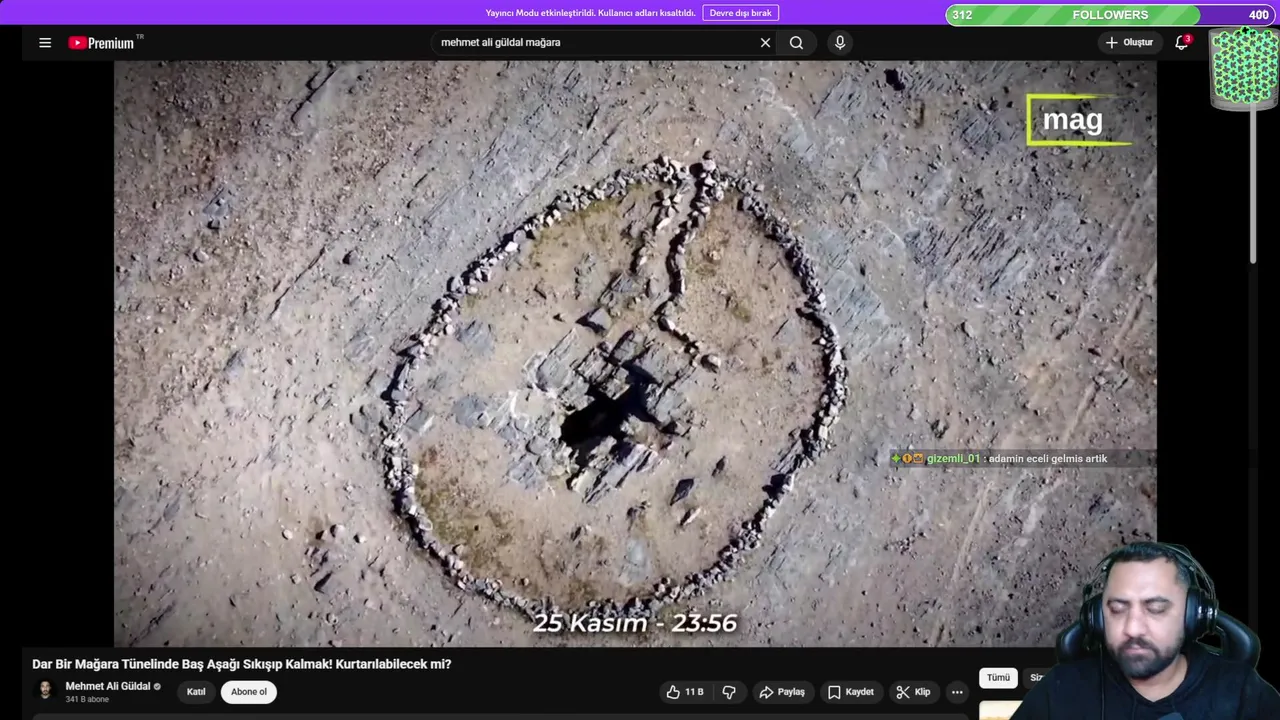Viewport: 1280px width, 720px height.
Task: Click the video player to pause playback
Action: click(x=635, y=353)
